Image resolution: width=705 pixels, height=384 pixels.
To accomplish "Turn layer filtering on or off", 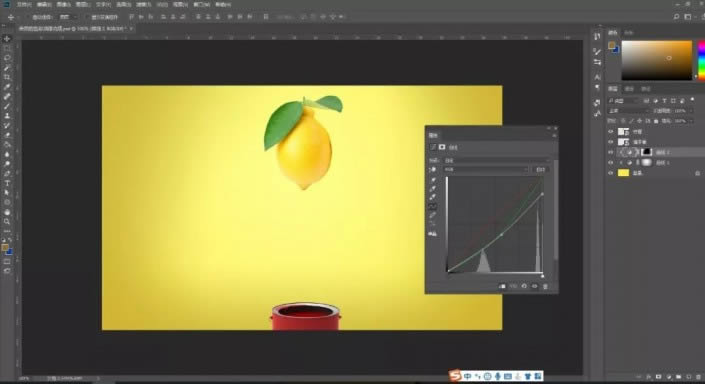I will click(x=692, y=100).
